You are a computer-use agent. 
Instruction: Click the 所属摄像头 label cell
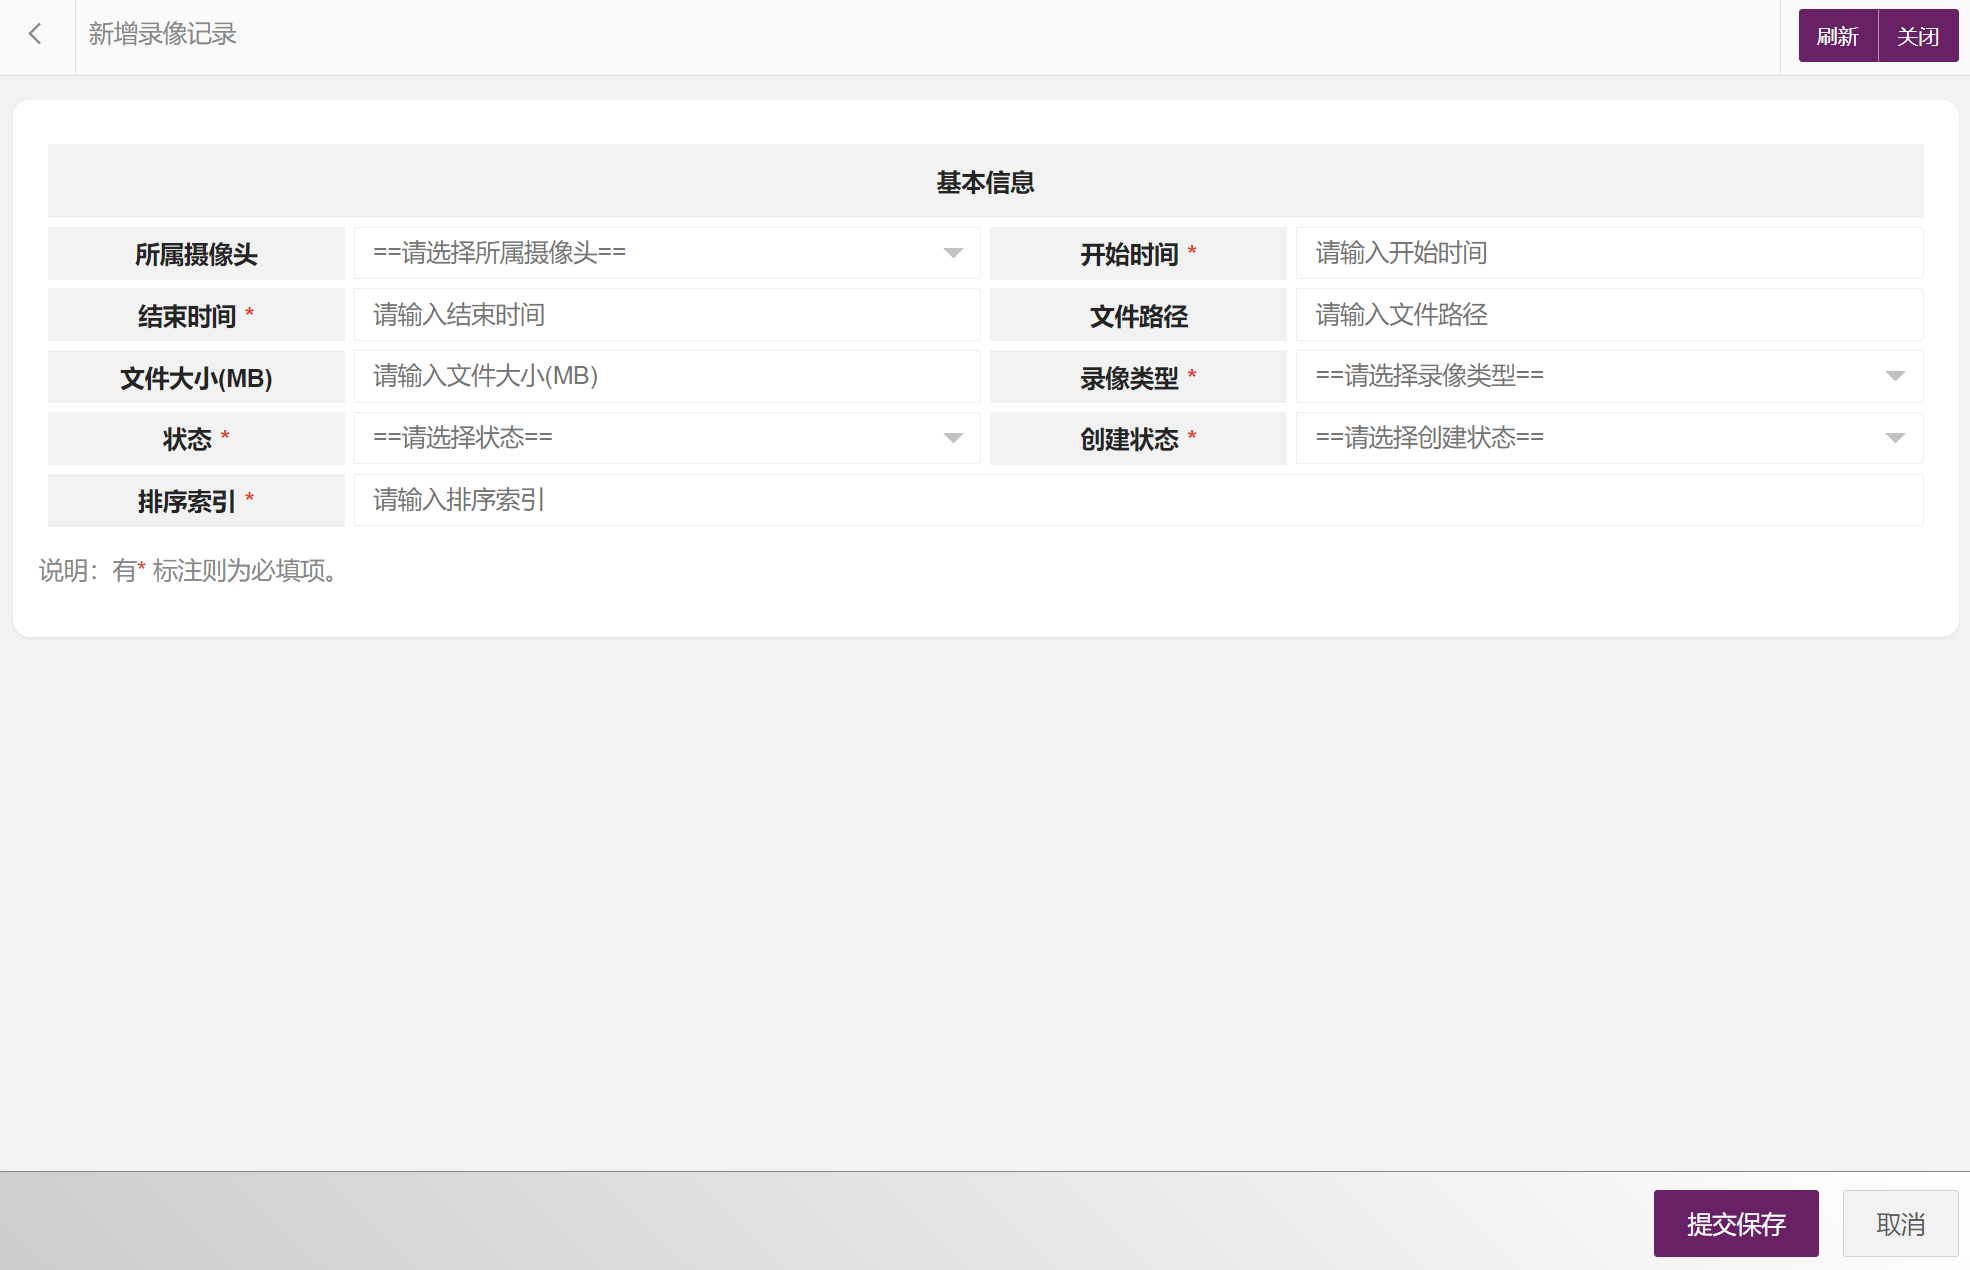tap(196, 254)
